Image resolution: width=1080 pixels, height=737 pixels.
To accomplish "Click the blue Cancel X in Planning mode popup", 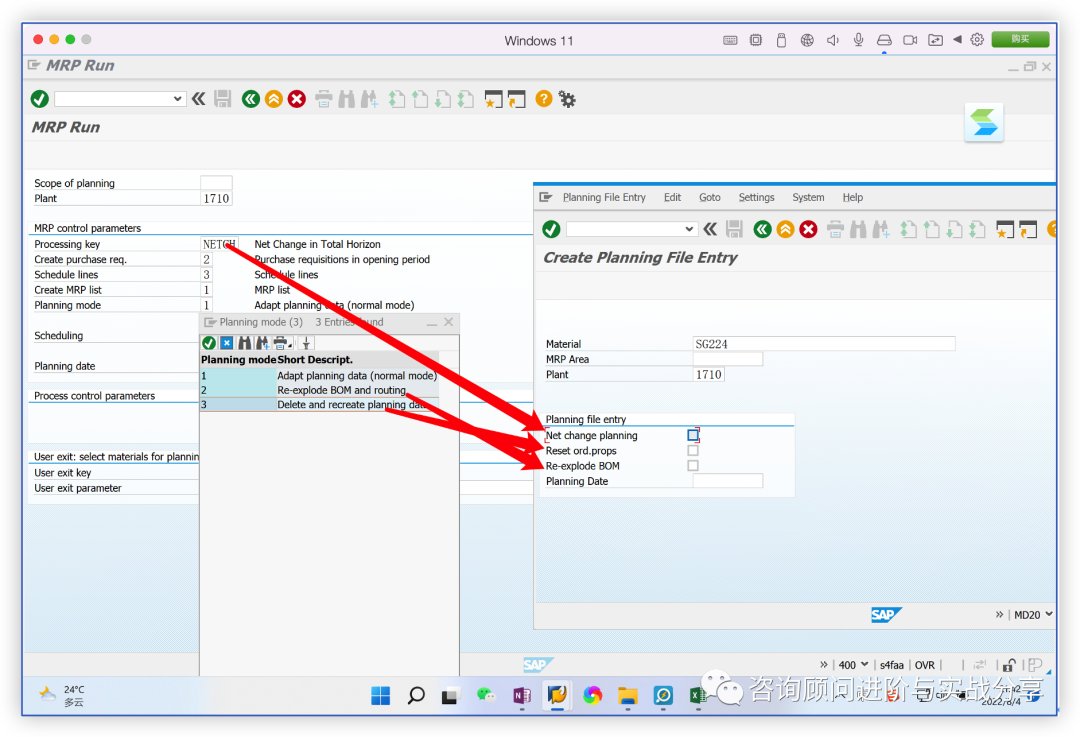I will 227,342.
